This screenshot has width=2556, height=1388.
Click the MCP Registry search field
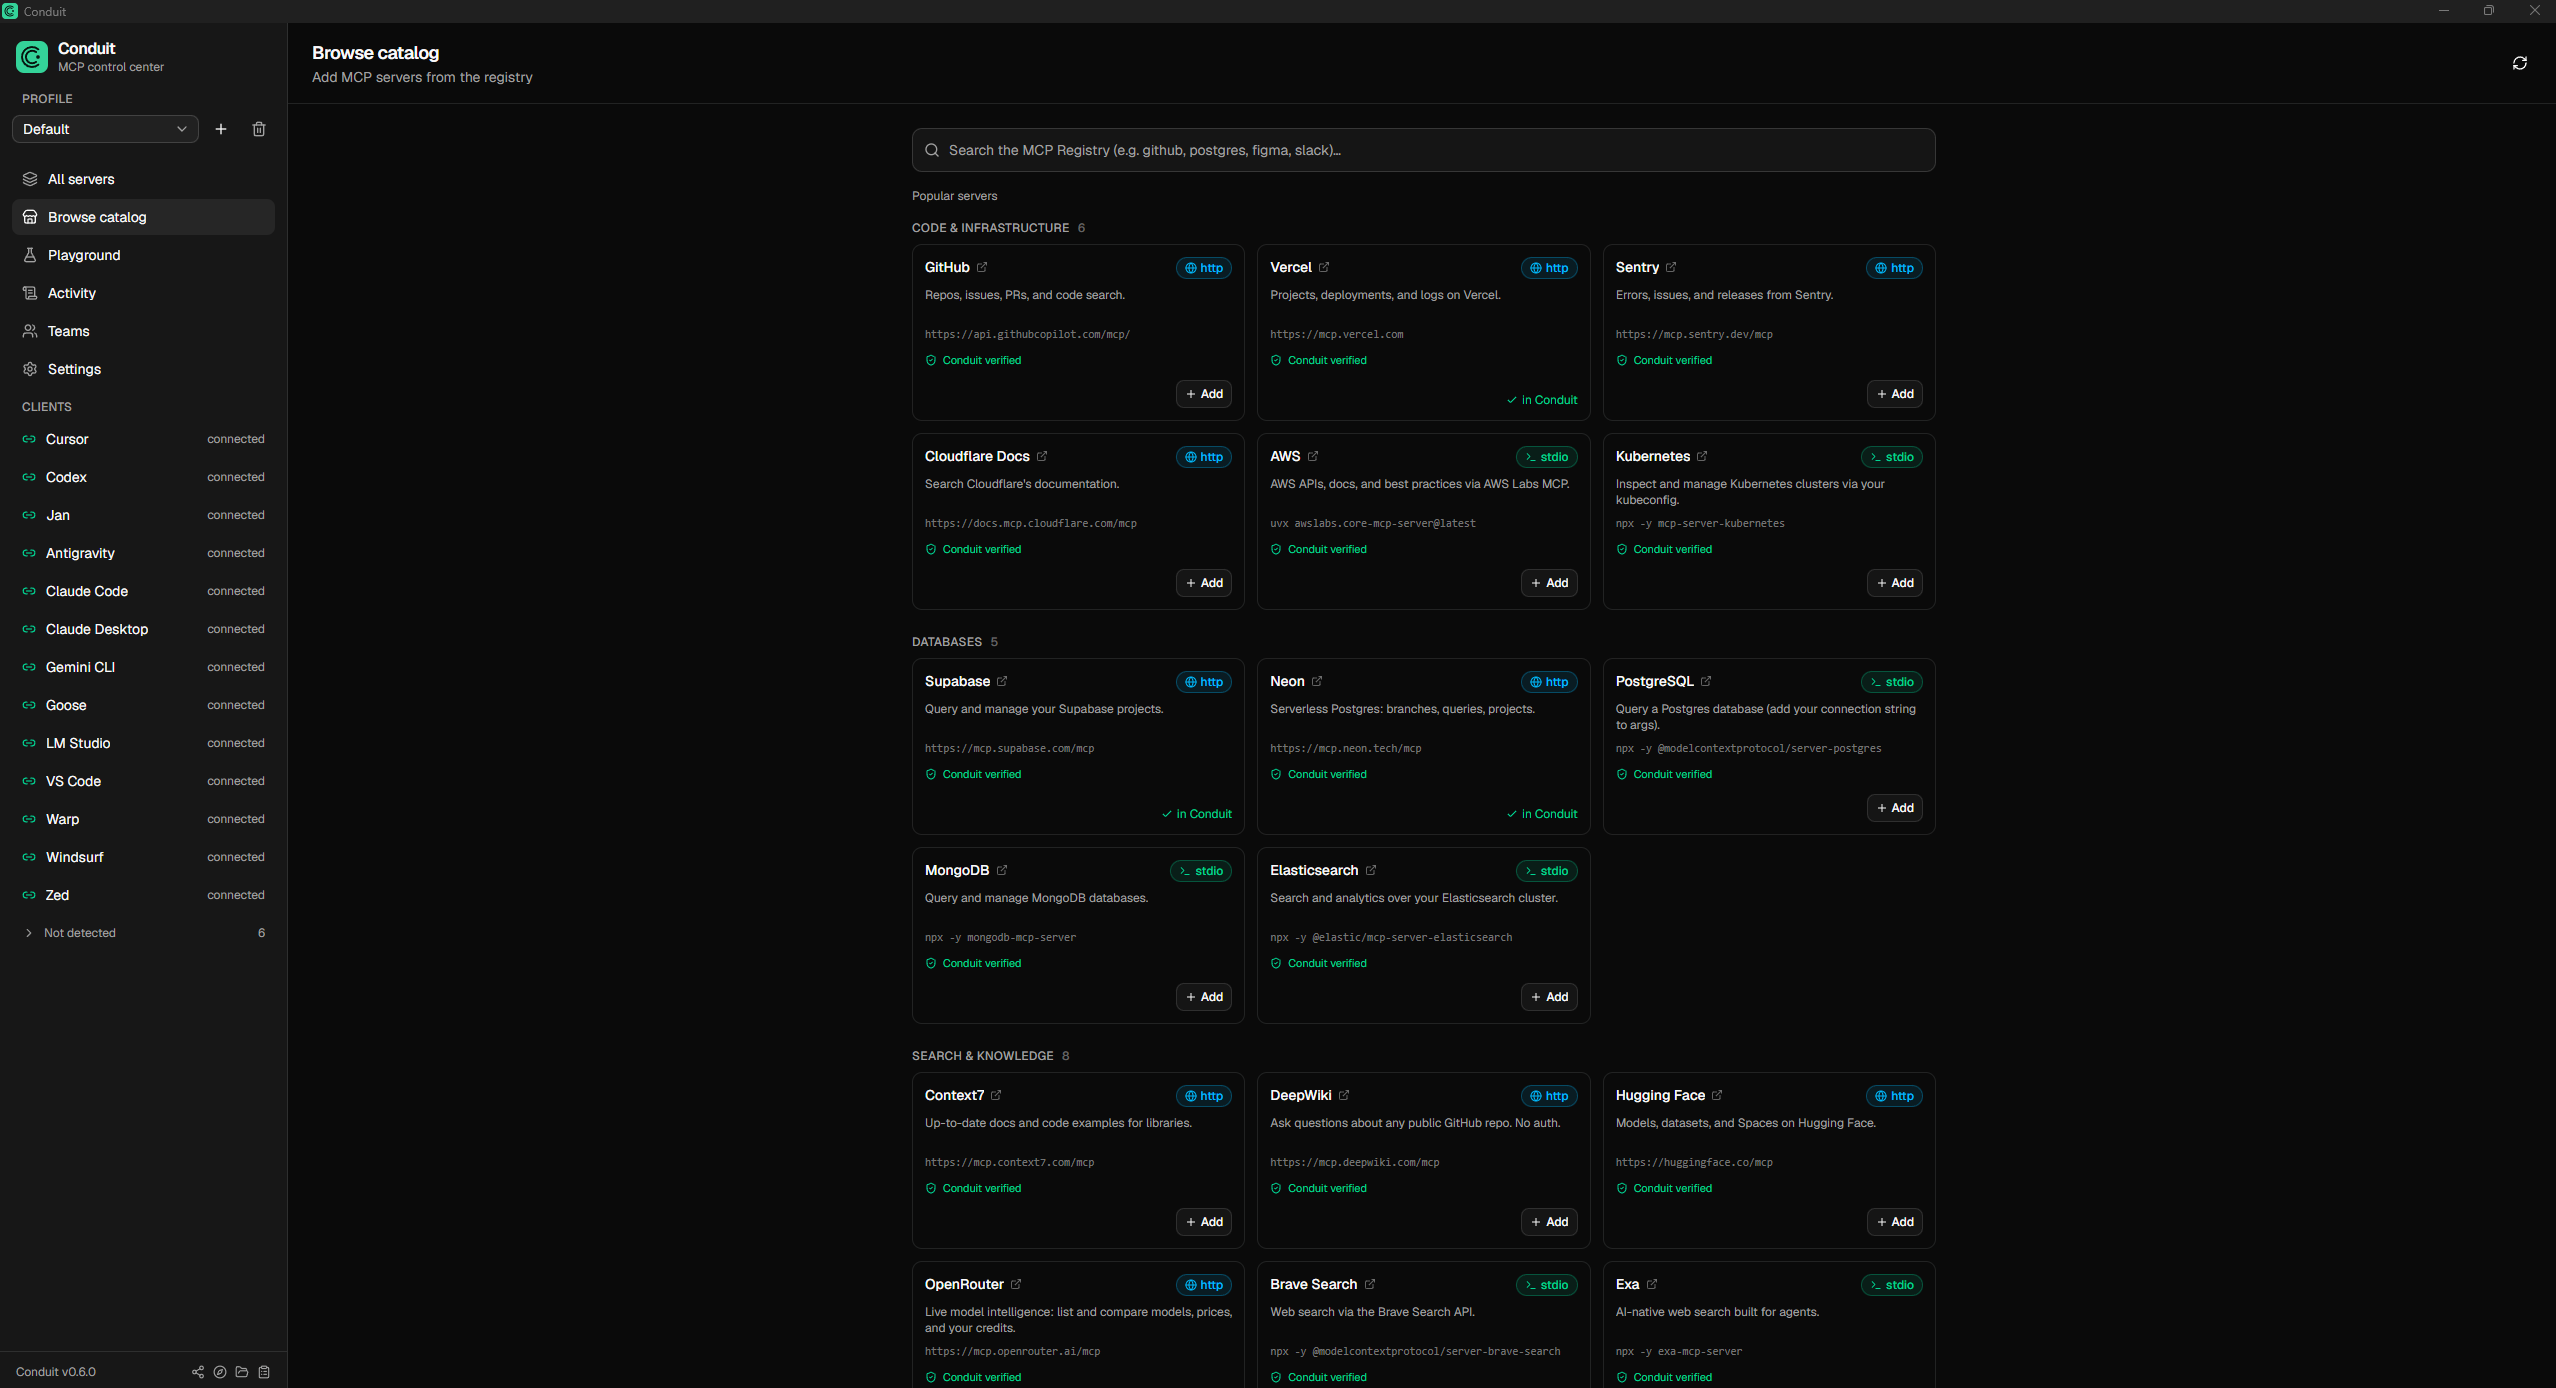click(x=1423, y=150)
